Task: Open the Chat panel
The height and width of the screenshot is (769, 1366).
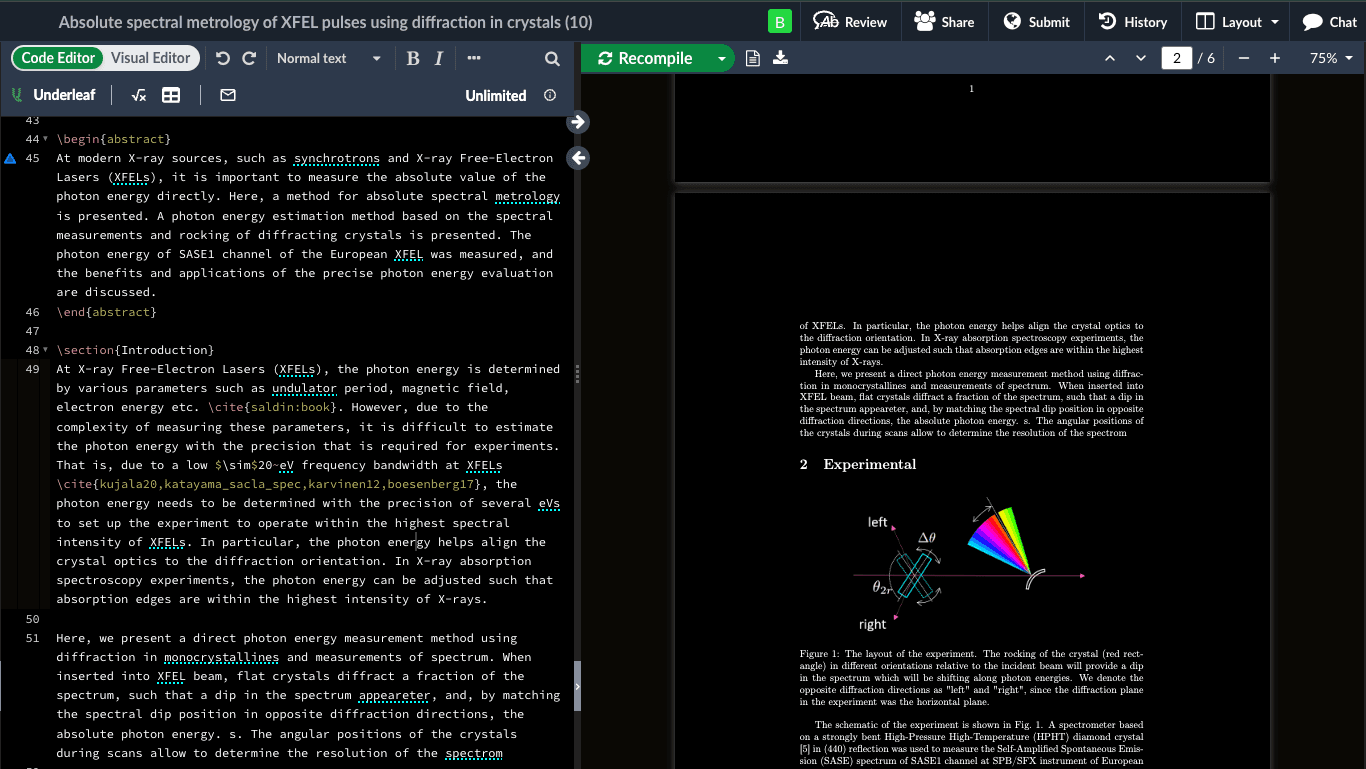Action: coord(1329,22)
